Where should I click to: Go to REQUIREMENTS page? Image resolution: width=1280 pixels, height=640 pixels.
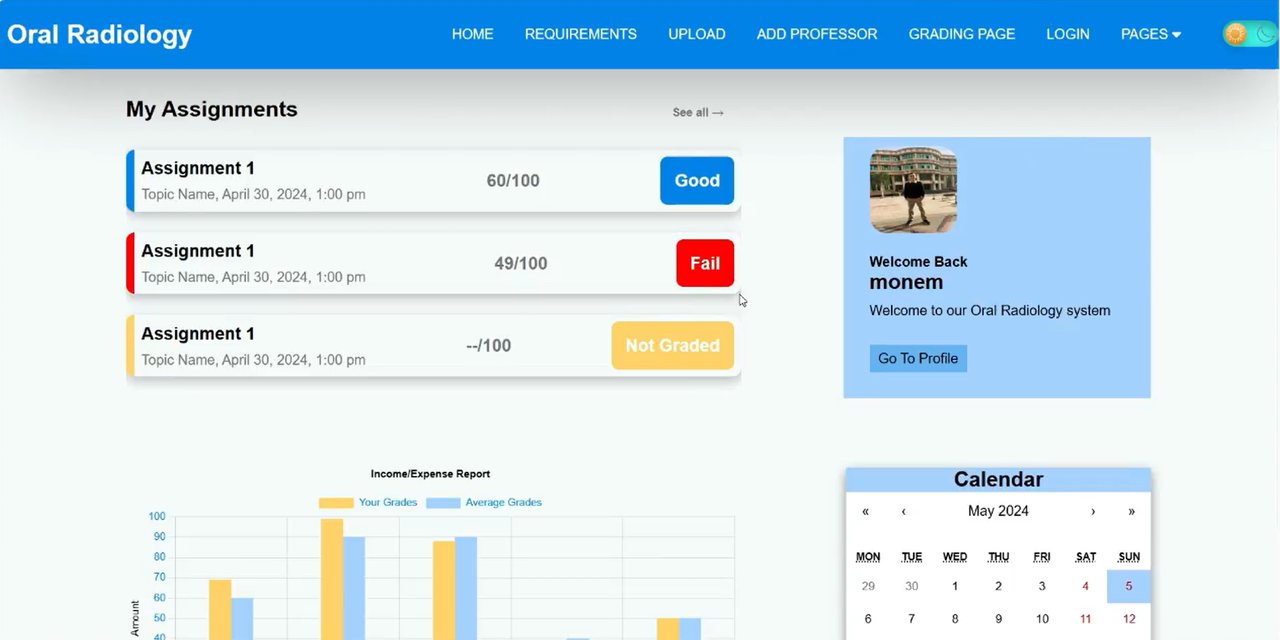click(x=581, y=34)
